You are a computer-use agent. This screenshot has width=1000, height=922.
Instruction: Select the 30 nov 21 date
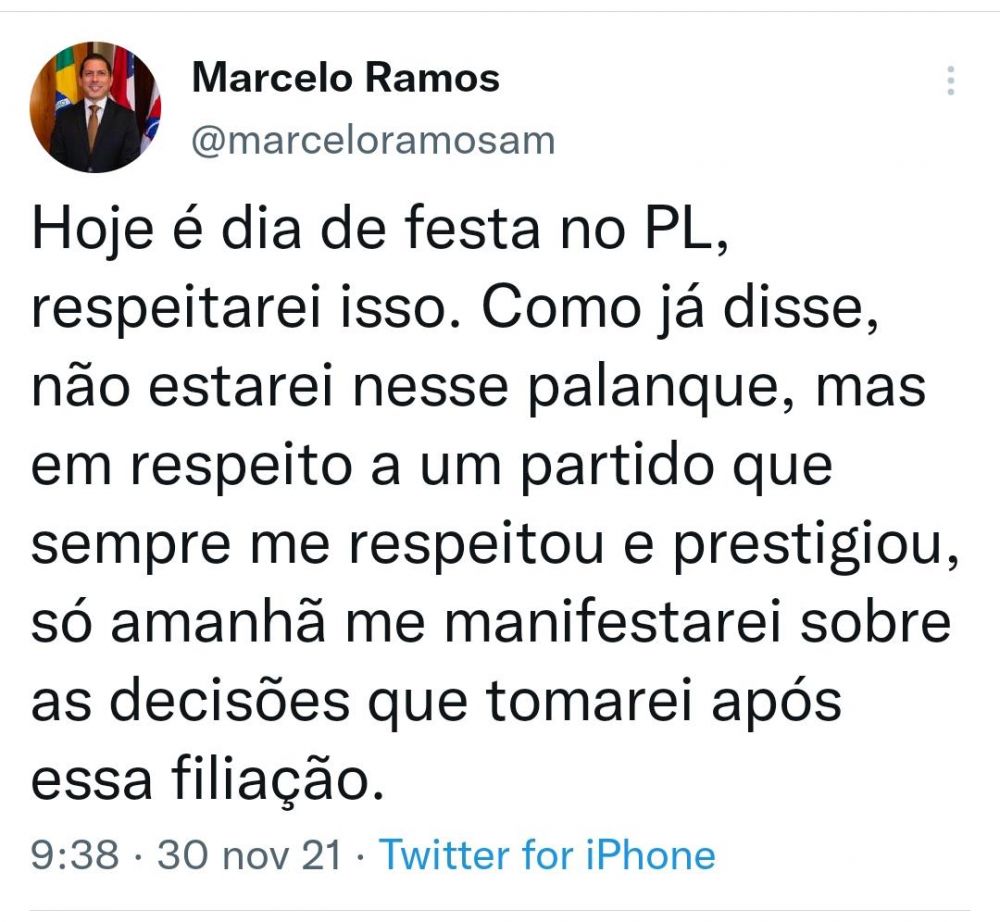(x=249, y=854)
